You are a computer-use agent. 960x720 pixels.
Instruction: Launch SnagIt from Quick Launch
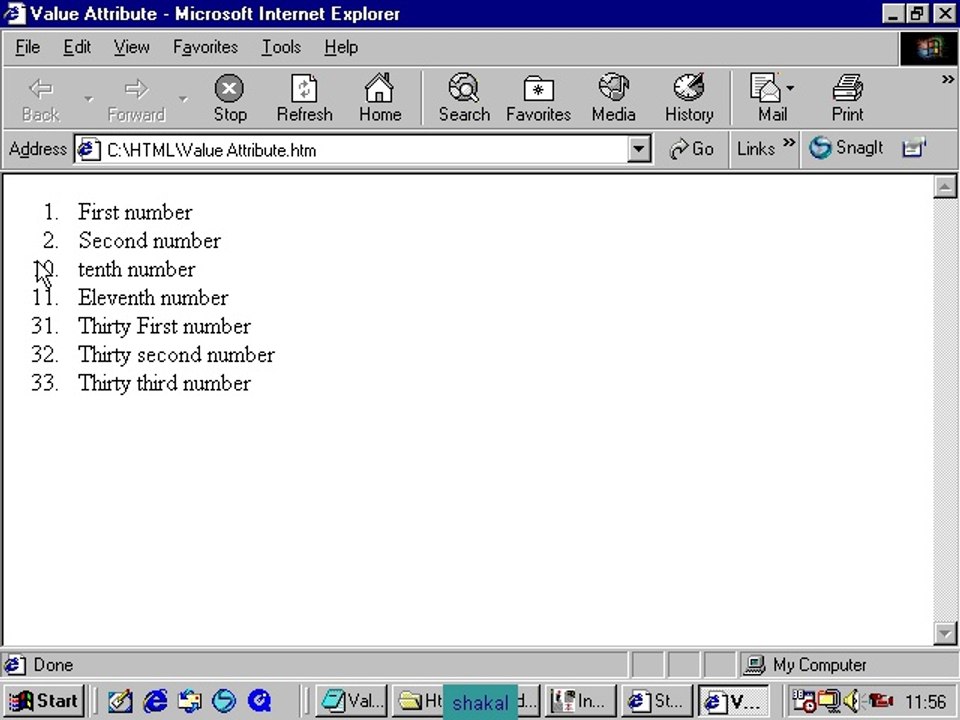[x=224, y=700]
